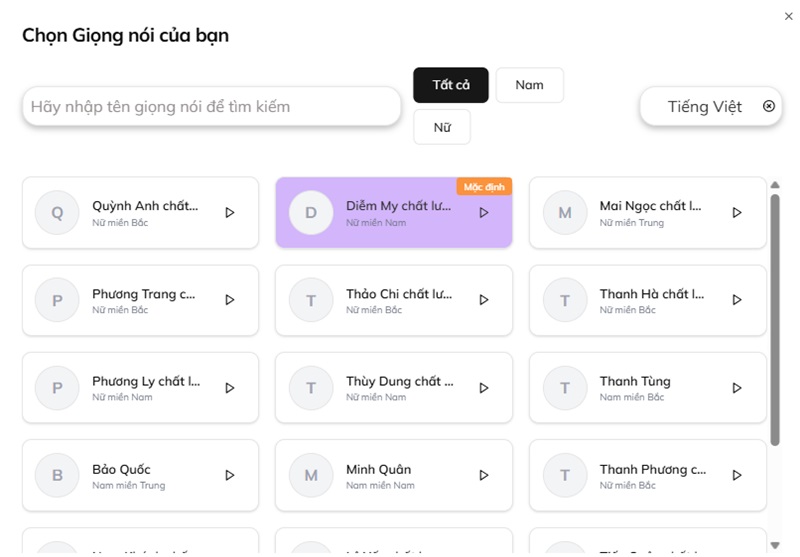Select the Phương Ly voice name
Image resolution: width=800 pixels, height=557 pixels.
tap(146, 381)
